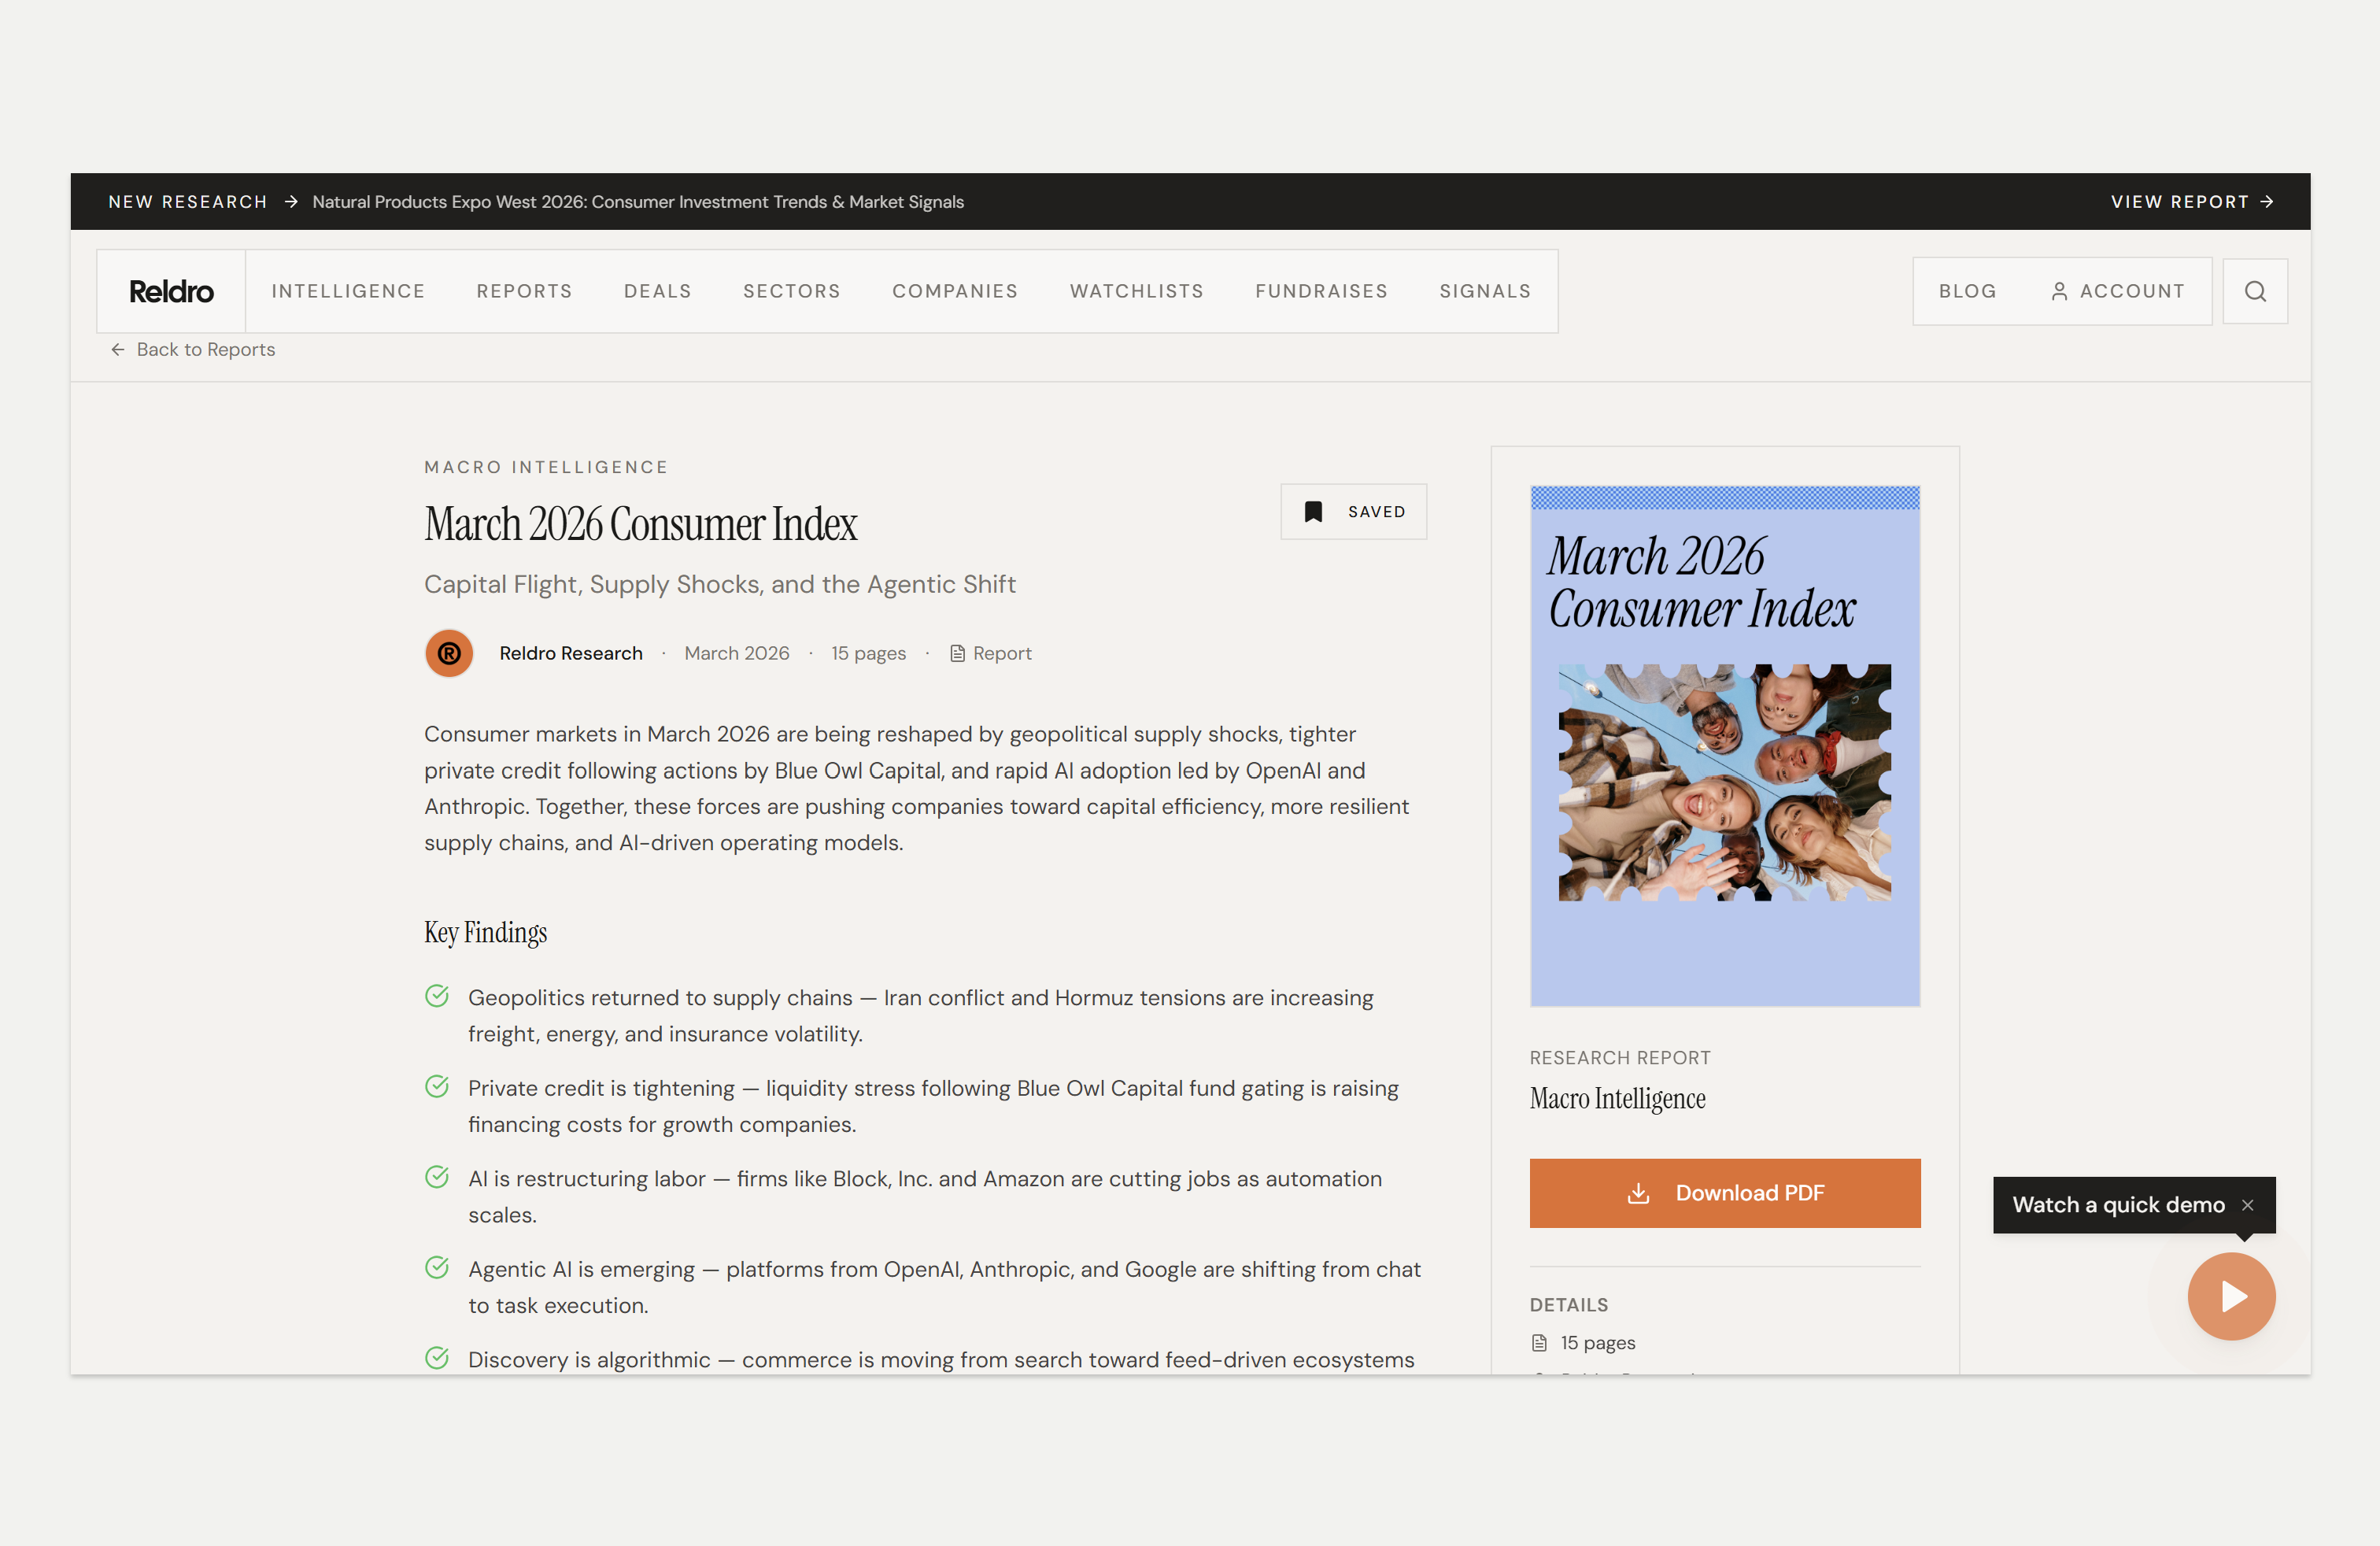Screen dimensions: 2380x1546
Task: Open the Watchlists nav item
Action: pyautogui.click(x=1136, y=291)
